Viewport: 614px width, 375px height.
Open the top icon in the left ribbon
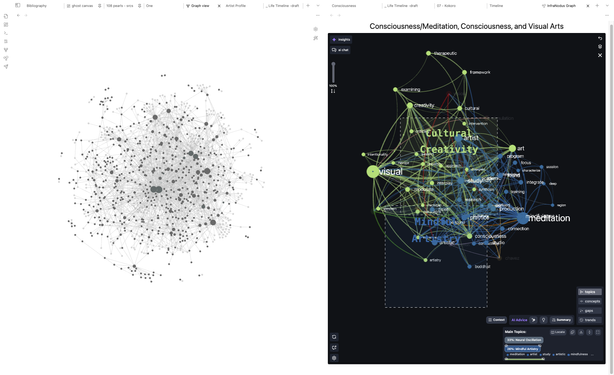coord(6,16)
